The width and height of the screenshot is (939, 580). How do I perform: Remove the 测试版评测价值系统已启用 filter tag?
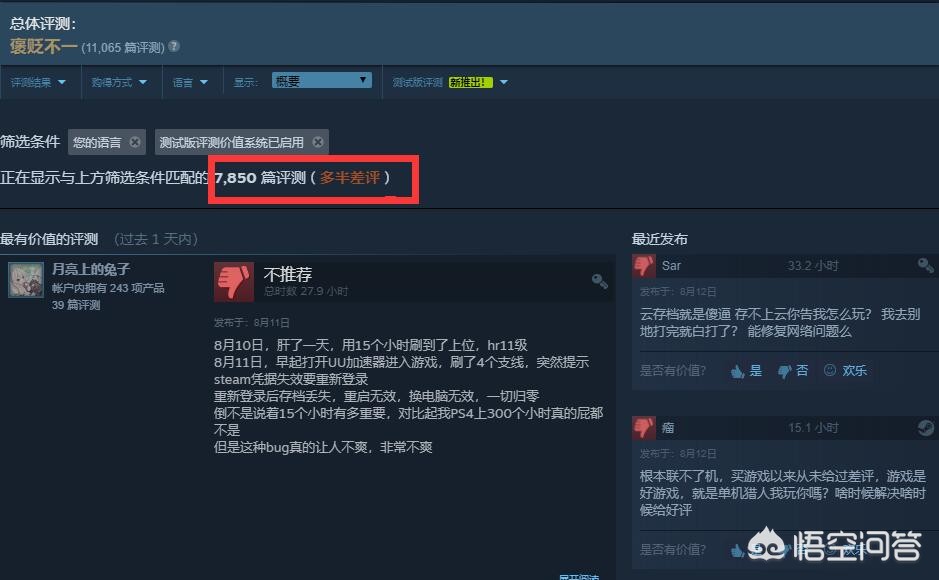(318, 142)
